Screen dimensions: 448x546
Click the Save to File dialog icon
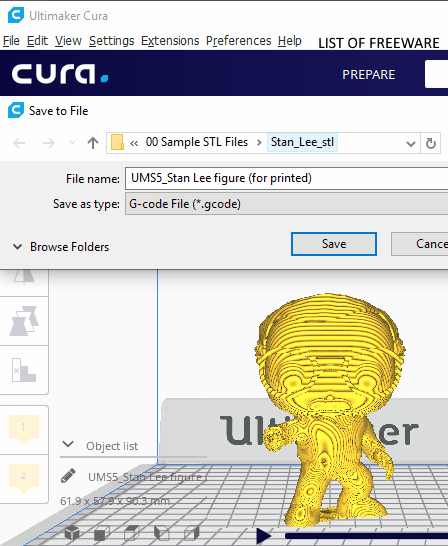pyautogui.click(x=16, y=110)
